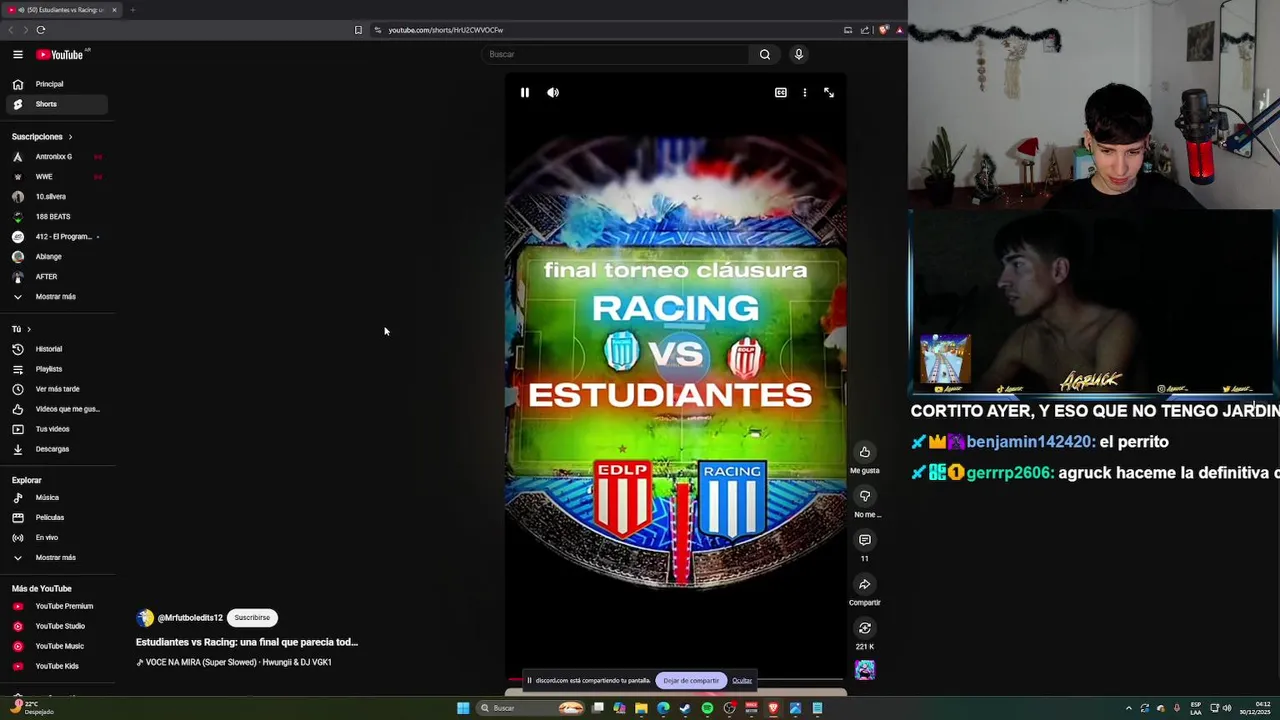Enter fullscreen for the Short

coord(829,92)
